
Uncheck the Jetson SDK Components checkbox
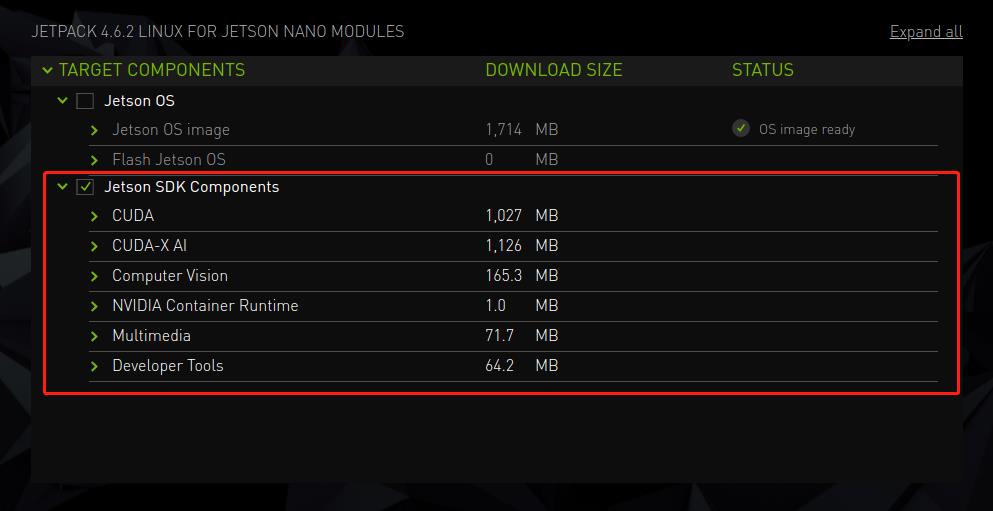click(85, 187)
